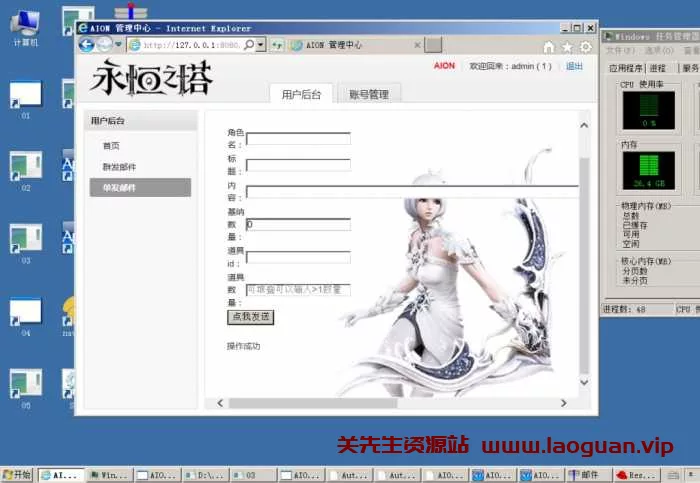This screenshot has height=483, width=700.
Task: Click the search magnifier in the address bar
Action: click(249, 45)
